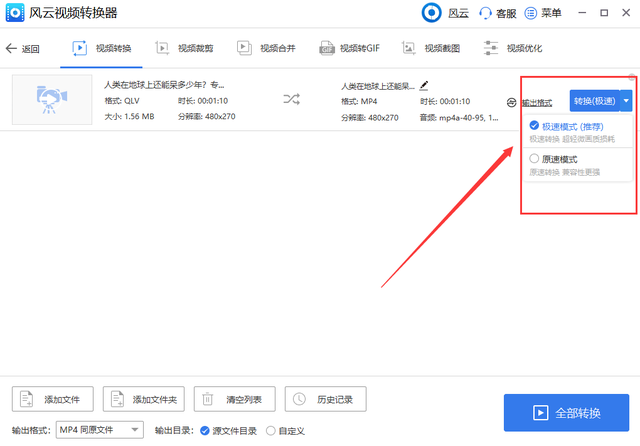Switch to 视频裁剪 tab
Screen dimensions: 640x446
(184, 49)
